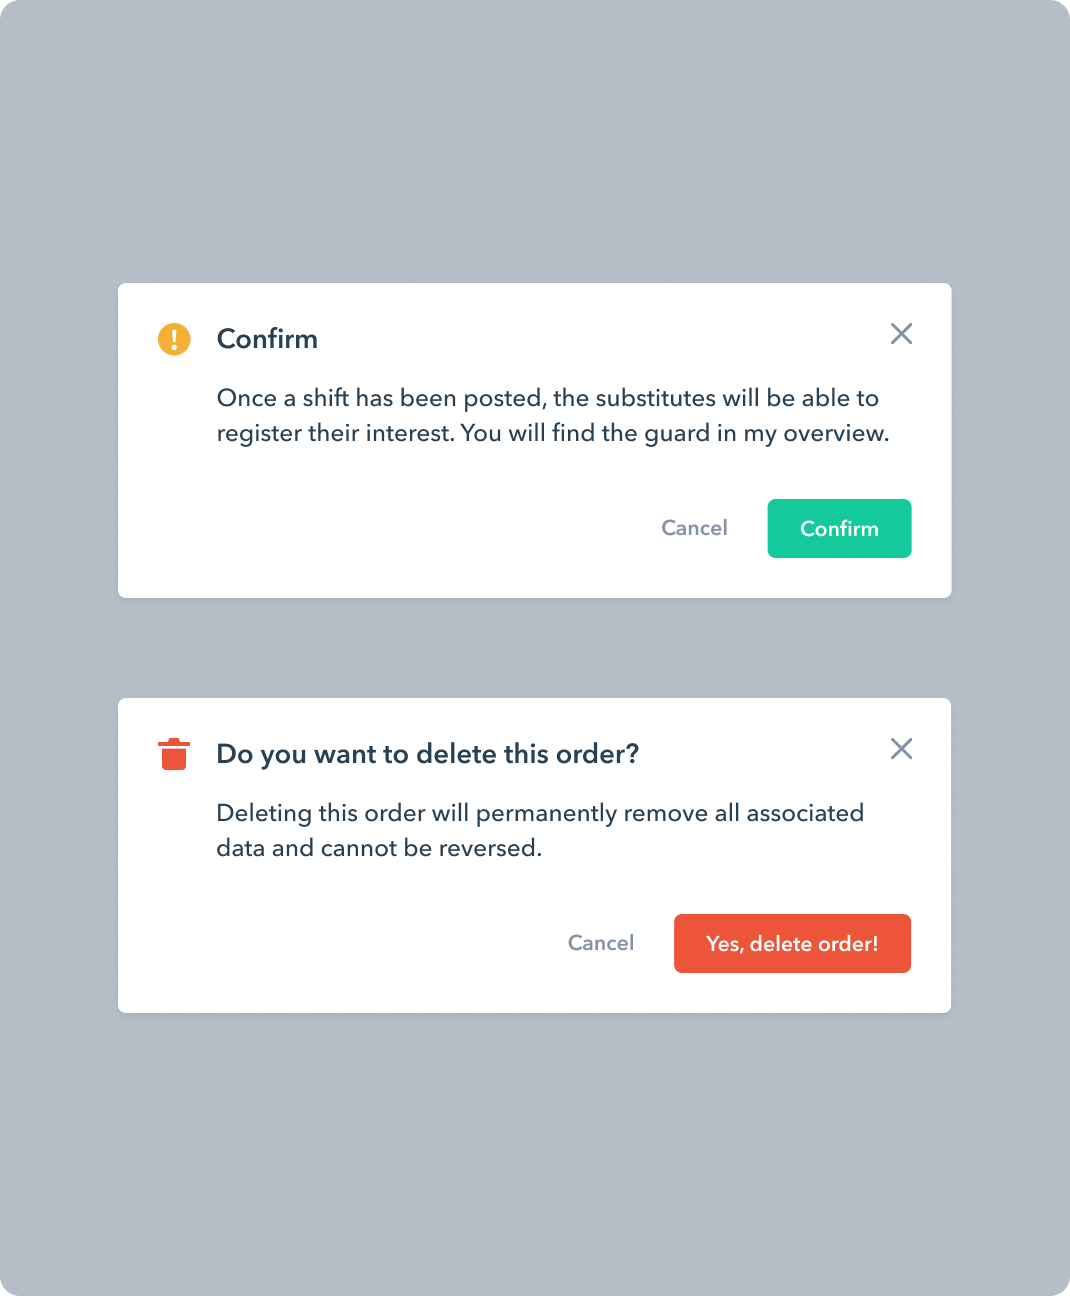The image size is (1070, 1296).
Task: Click the X cross in the top dialog corner
Action: 901,334
